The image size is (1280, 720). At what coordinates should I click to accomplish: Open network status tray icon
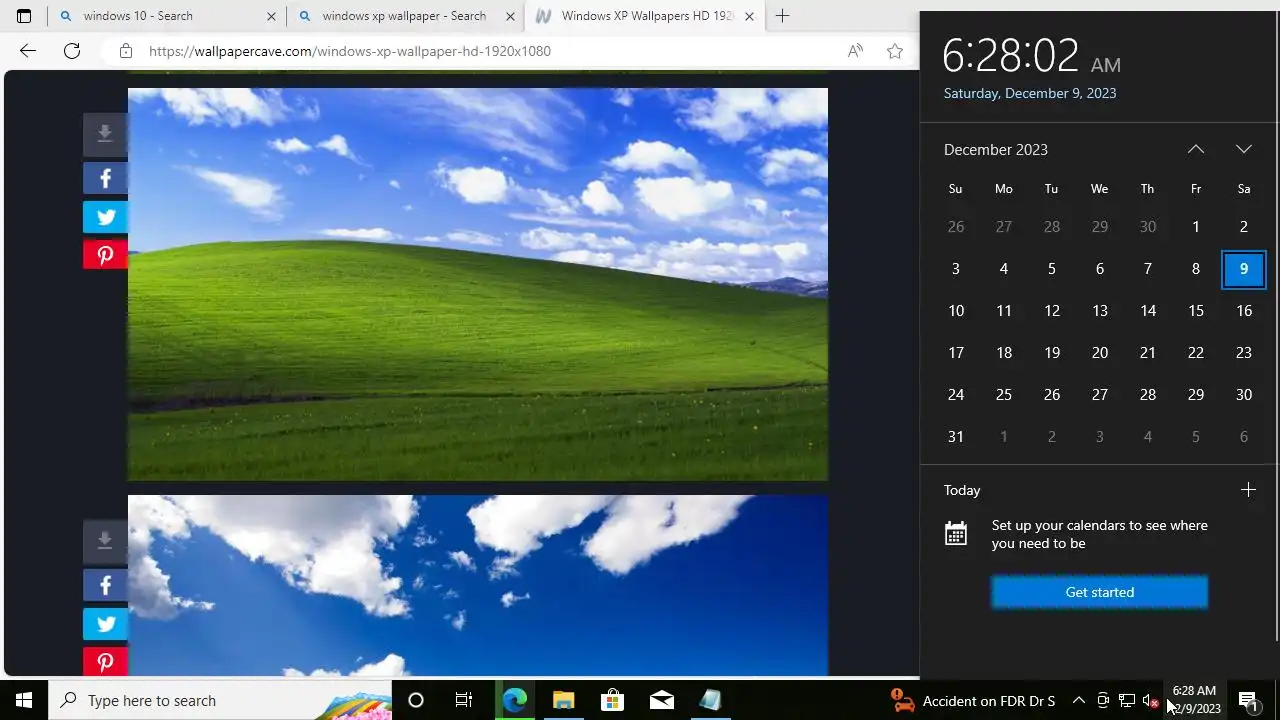1127,700
